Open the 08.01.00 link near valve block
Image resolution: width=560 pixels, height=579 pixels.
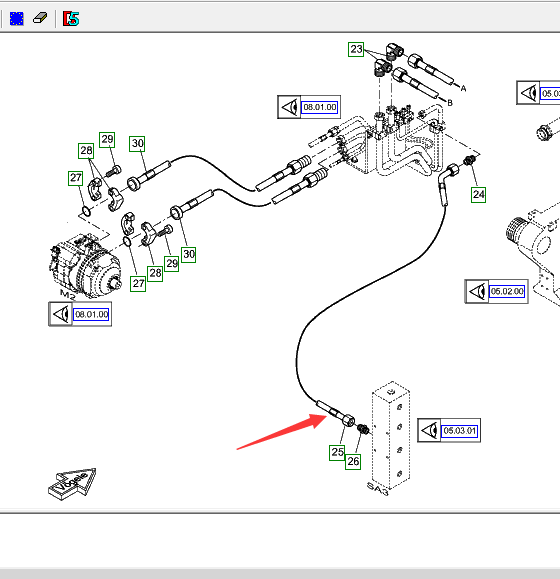[x=320, y=107]
